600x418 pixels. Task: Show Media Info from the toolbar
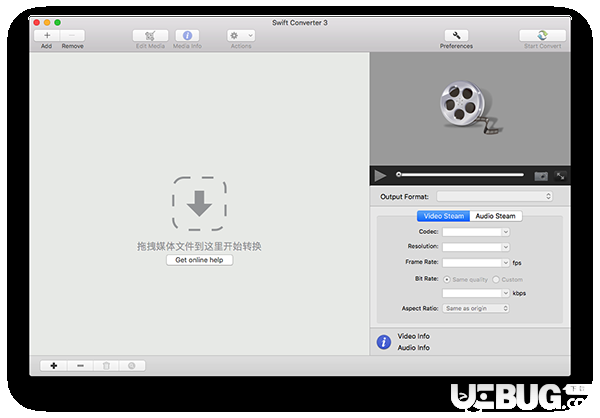pyautogui.click(x=187, y=36)
